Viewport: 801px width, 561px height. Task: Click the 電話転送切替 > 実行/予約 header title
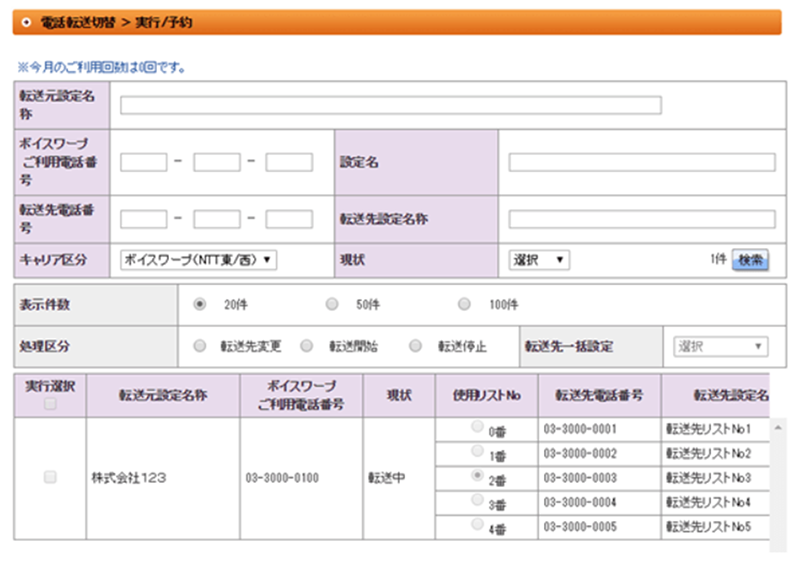116,22
